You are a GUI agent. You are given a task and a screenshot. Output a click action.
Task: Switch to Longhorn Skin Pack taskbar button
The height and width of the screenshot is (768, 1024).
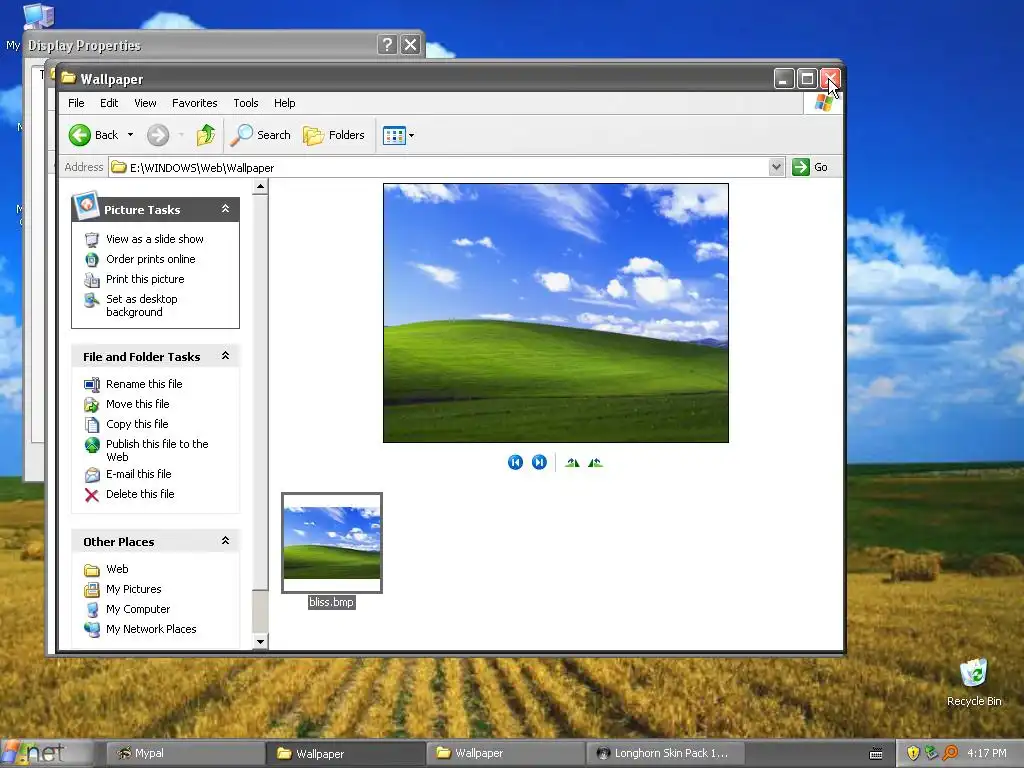pos(665,753)
